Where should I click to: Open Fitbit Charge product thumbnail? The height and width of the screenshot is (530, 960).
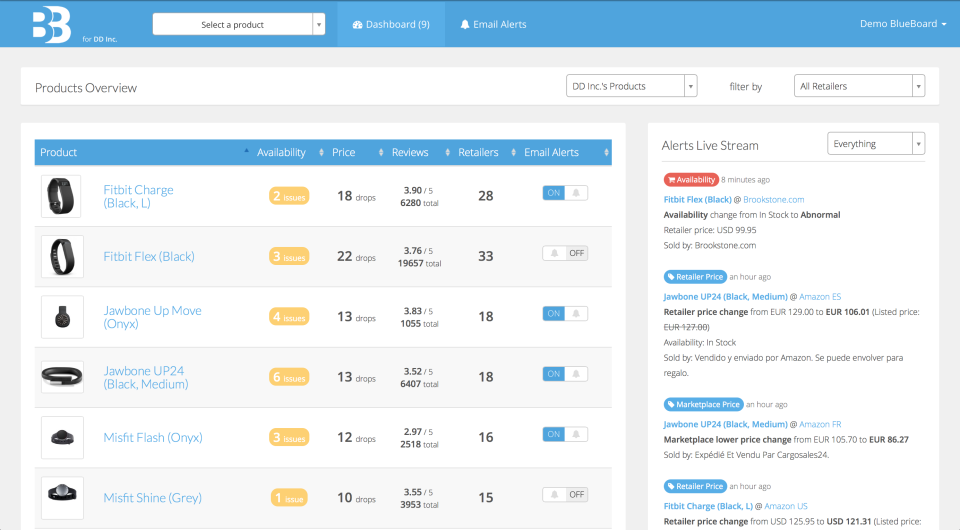pos(61,196)
